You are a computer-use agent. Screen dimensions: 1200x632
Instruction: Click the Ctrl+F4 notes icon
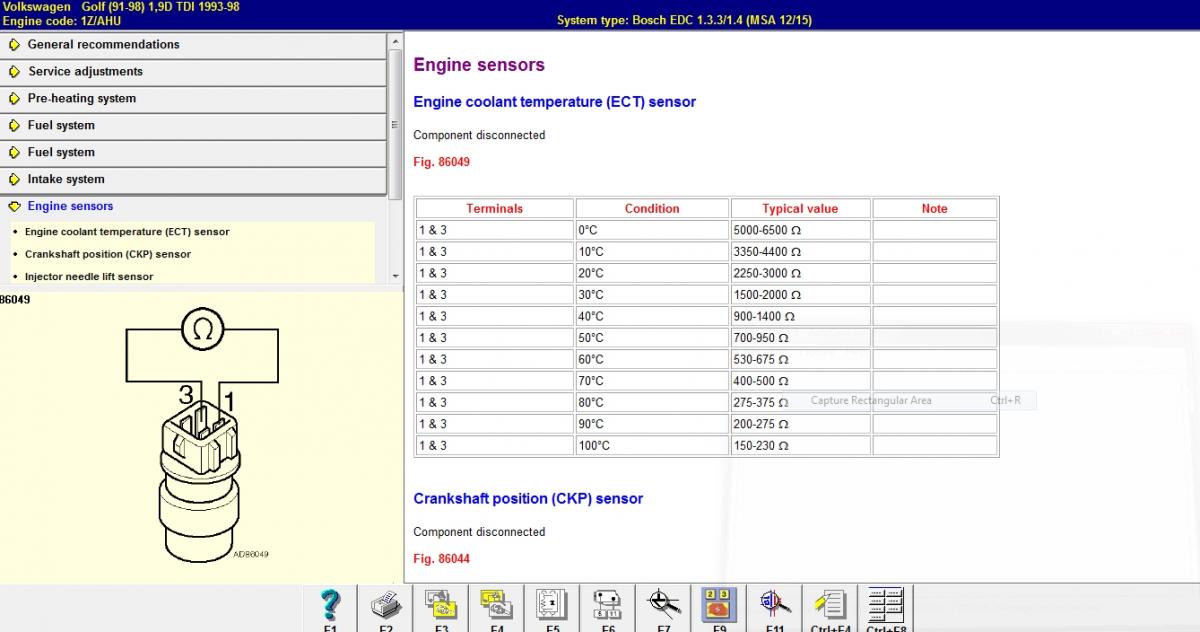(x=830, y=605)
